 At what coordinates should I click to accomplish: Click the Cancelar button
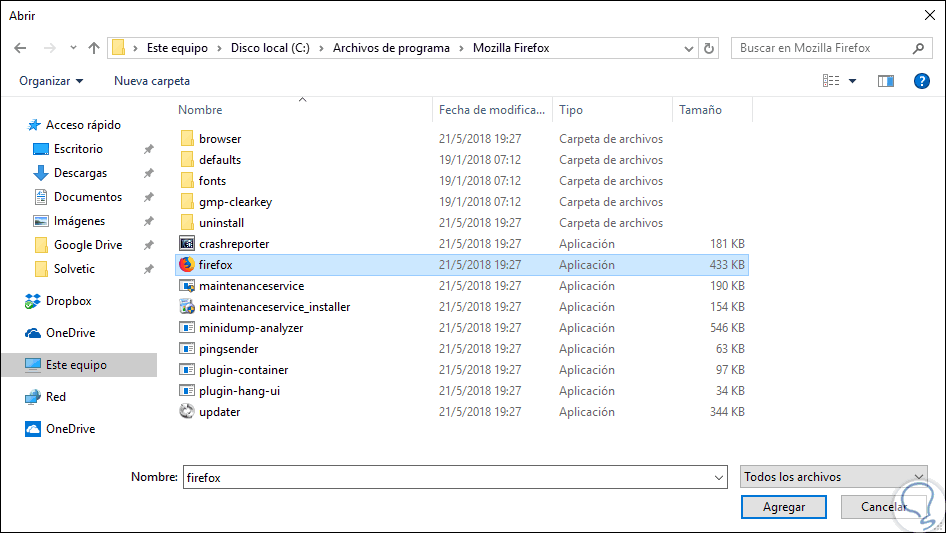884,507
